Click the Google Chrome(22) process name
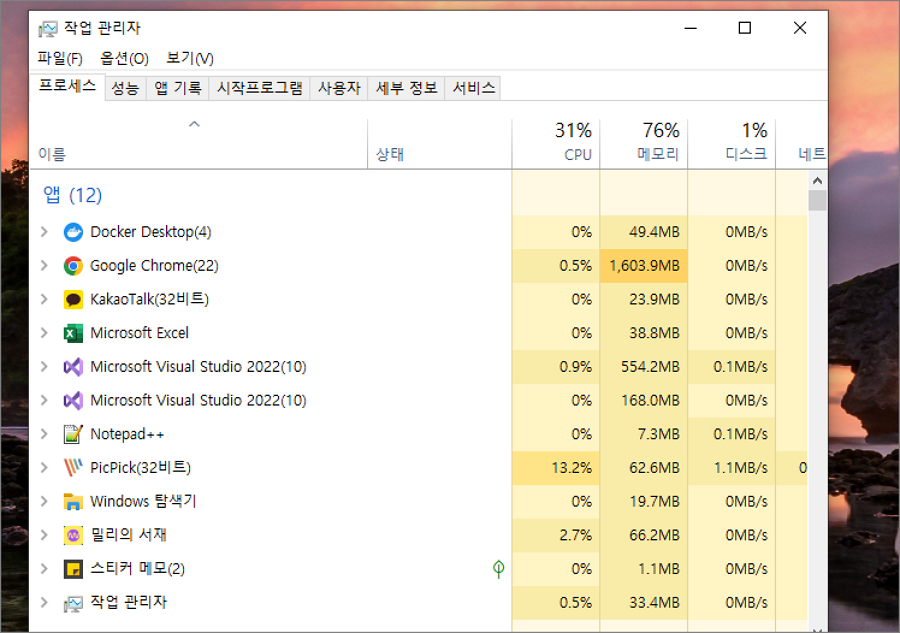This screenshot has width=900, height=633. 154,266
